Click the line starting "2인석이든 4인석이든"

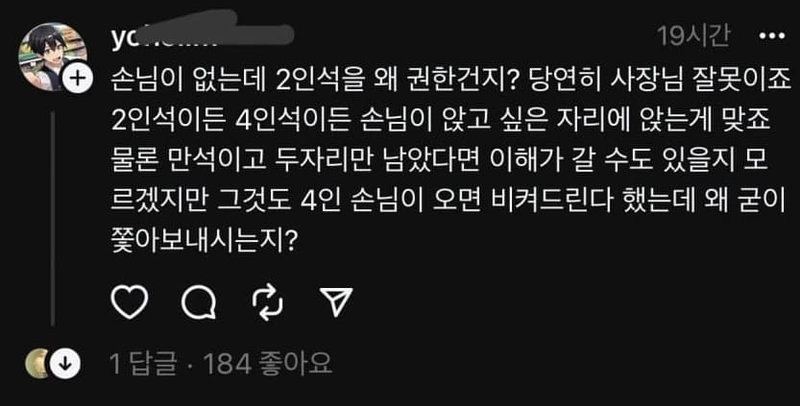[x=441, y=120]
